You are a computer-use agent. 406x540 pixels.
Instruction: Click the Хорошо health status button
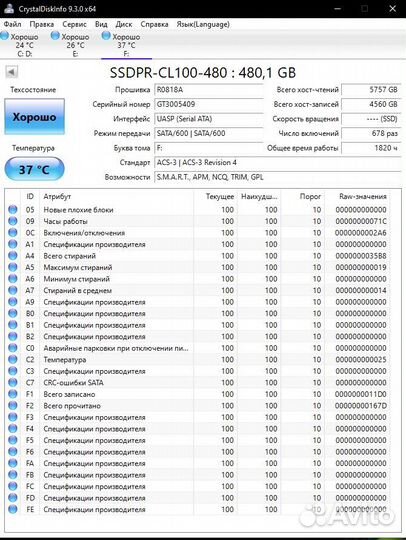[34, 117]
